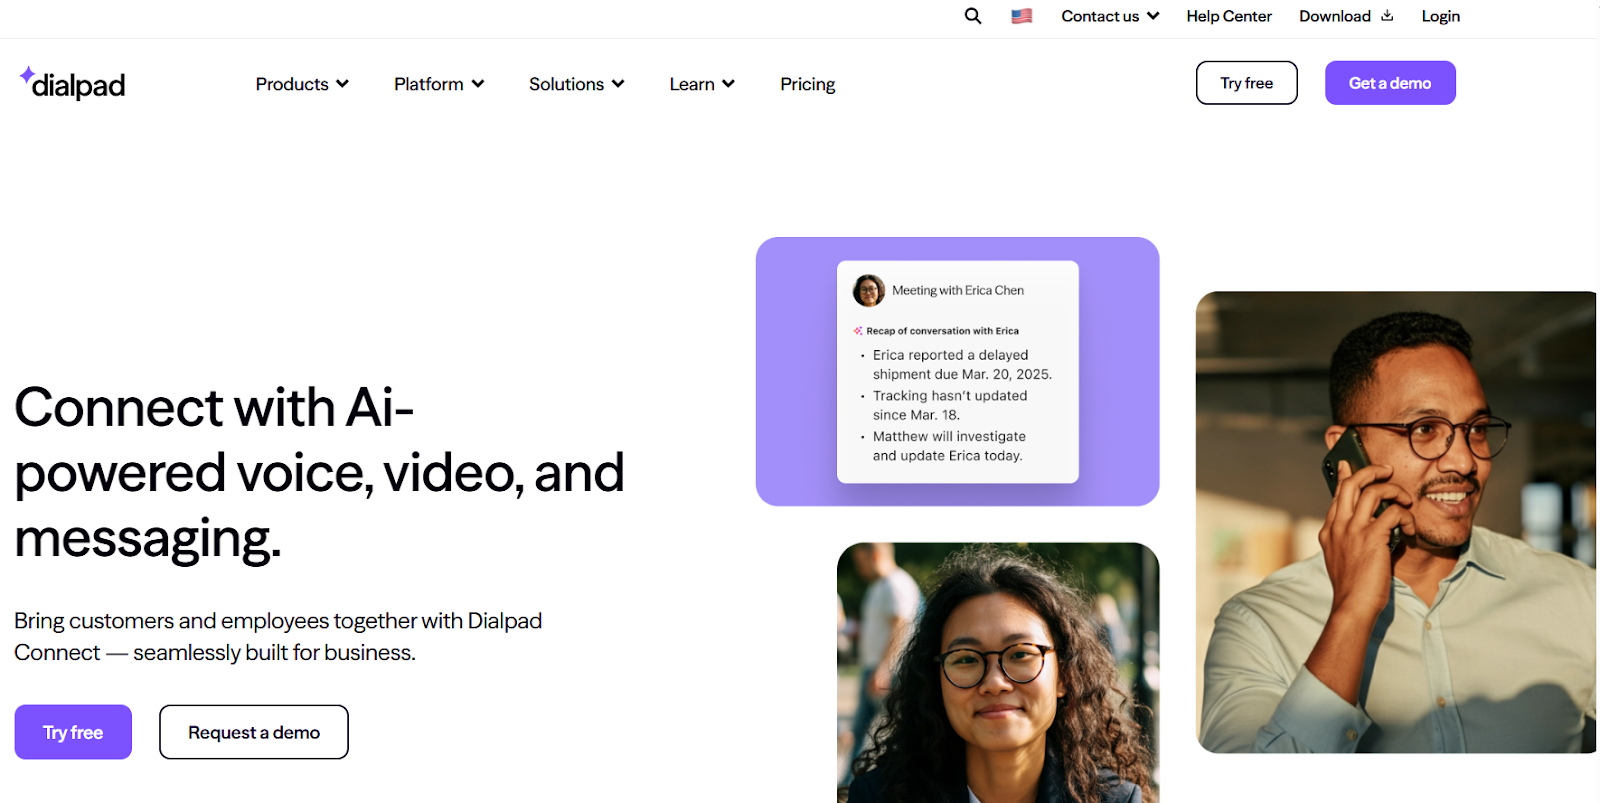Open the Platform menu

click(x=439, y=84)
